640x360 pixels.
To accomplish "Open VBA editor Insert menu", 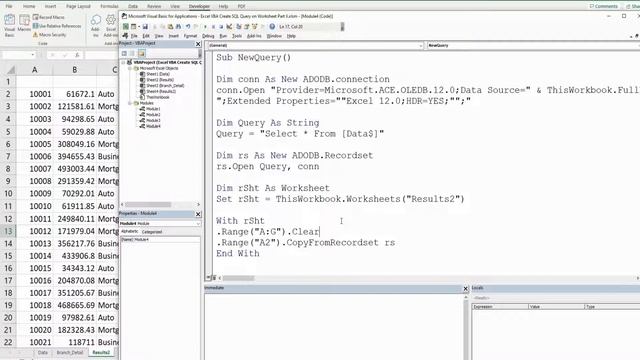I will coord(173,36).
